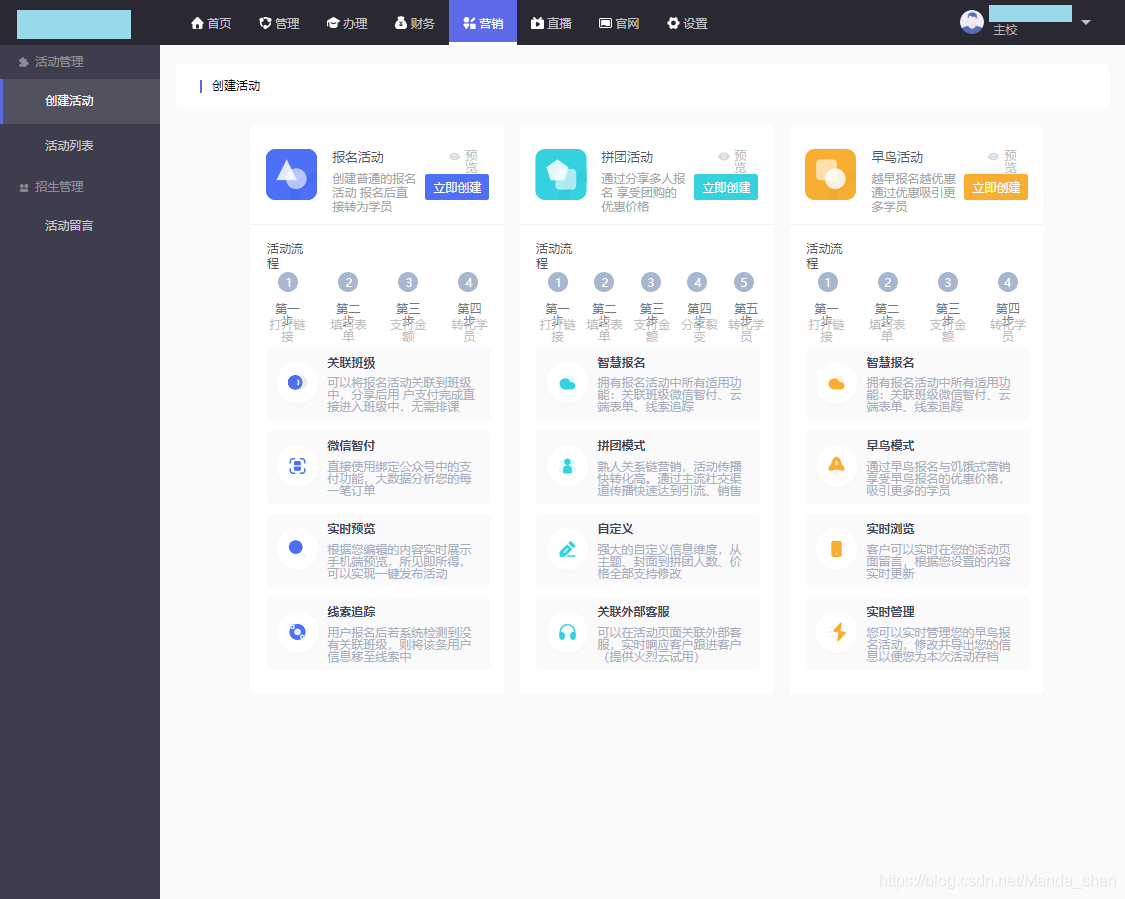Click the 拼团活动 card title
This screenshot has height=899, width=1125.
[627, 157]
